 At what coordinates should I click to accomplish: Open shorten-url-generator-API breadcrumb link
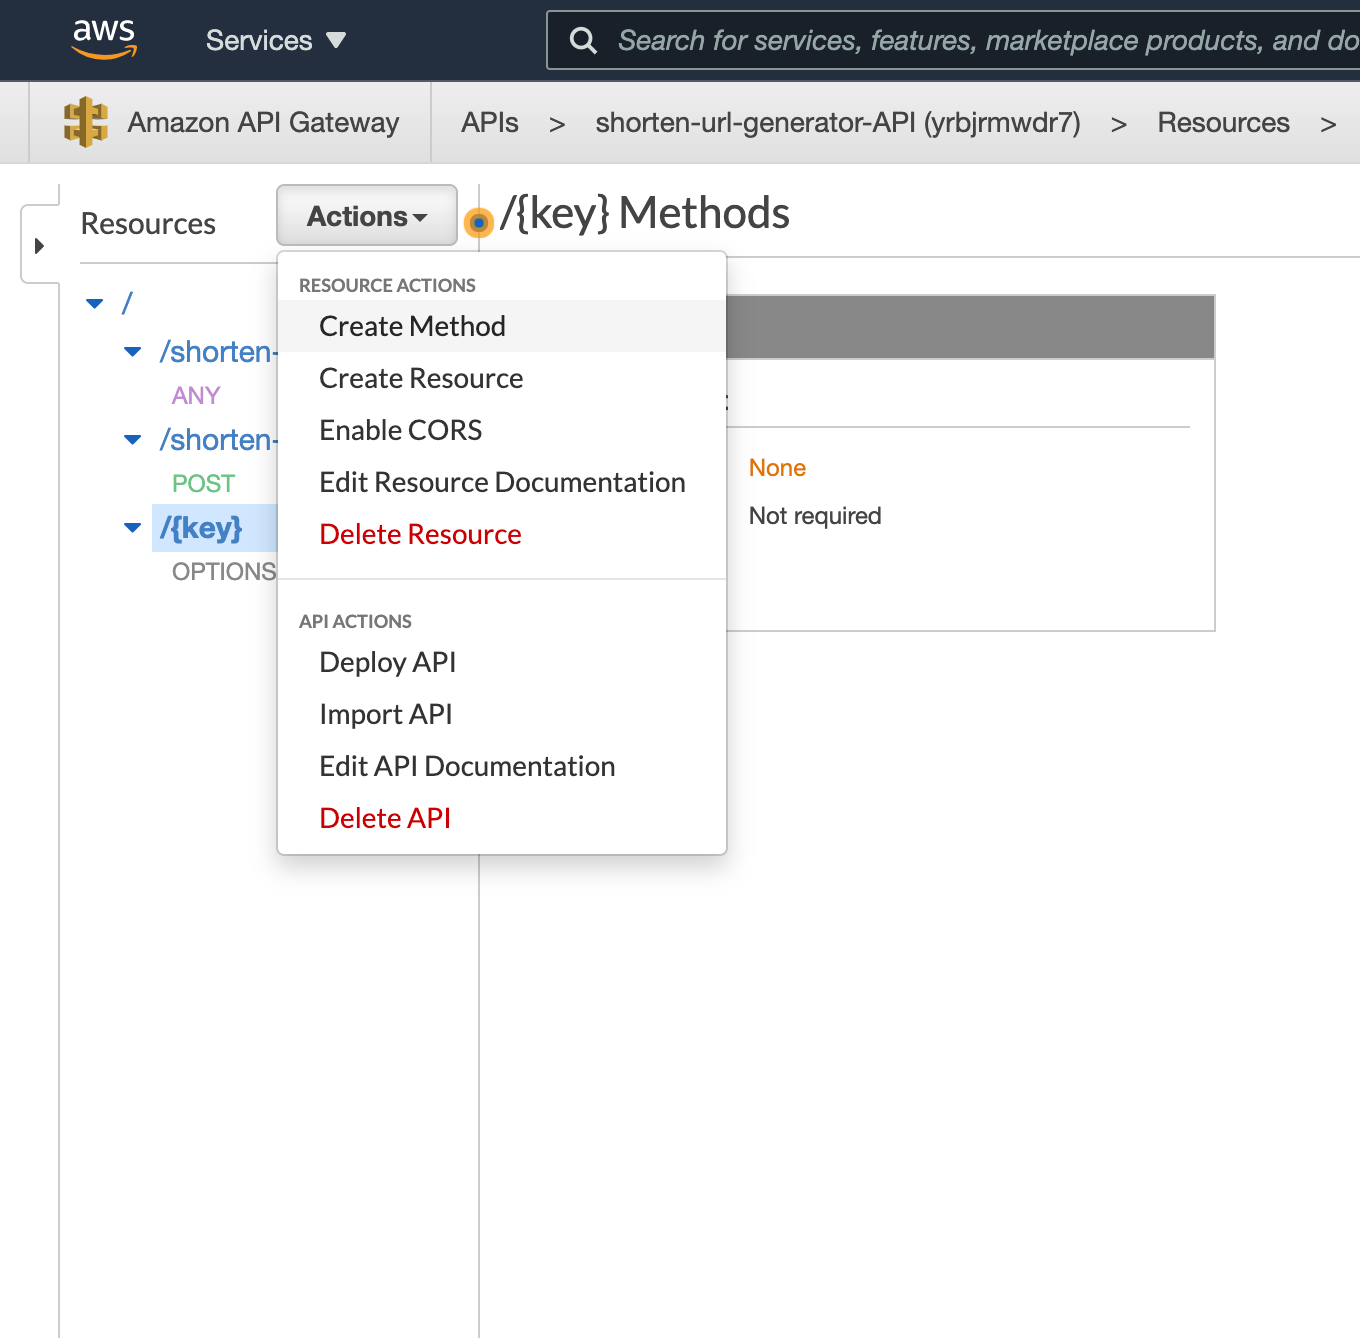point(838,123)
